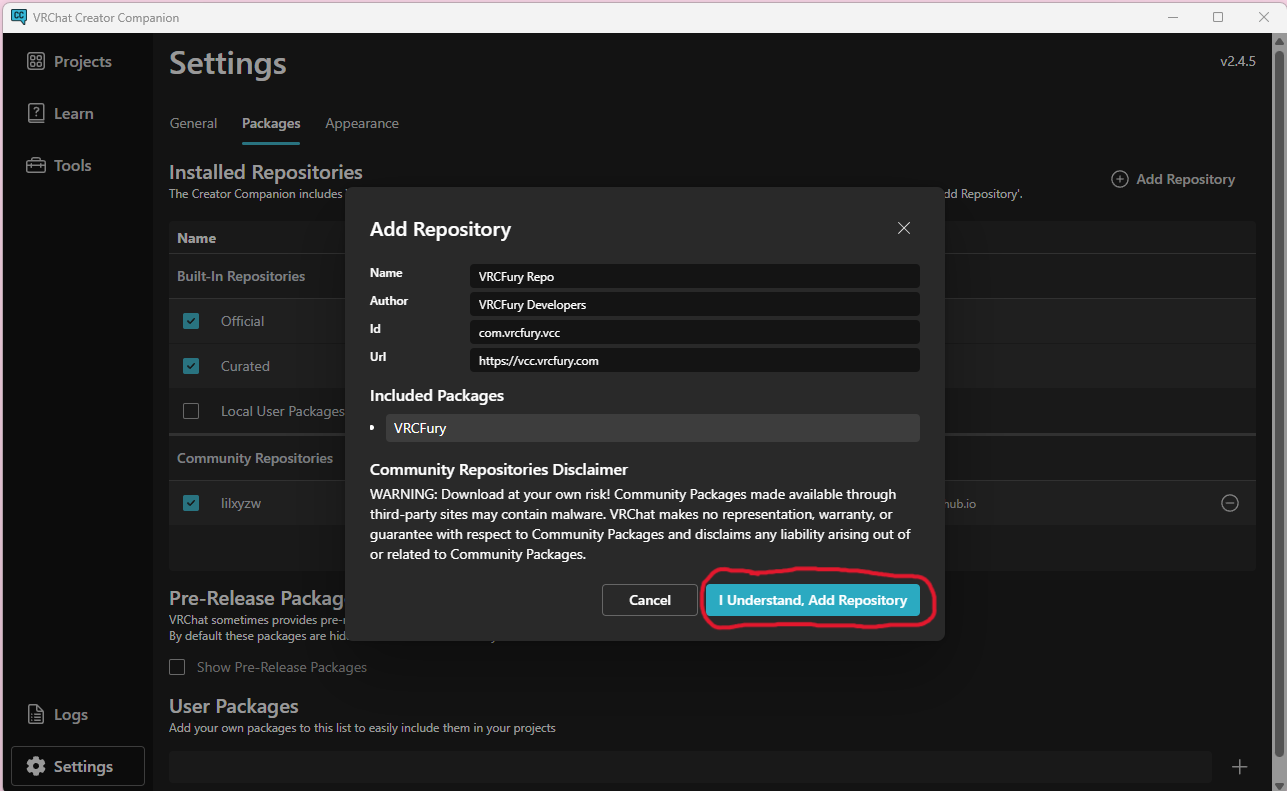Click the Id field com.vrcfury.vcc
1287x791 pixels.
pyautogui.click(x=695, y=332)
